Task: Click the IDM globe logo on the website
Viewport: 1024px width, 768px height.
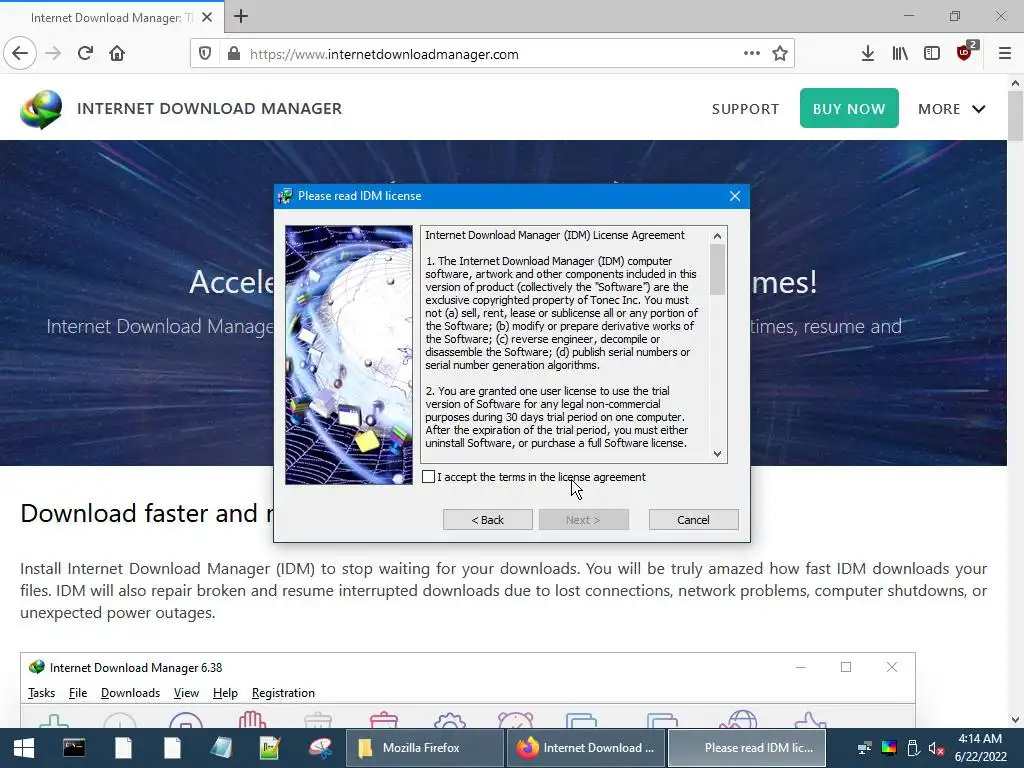Action: click(41, 109)
